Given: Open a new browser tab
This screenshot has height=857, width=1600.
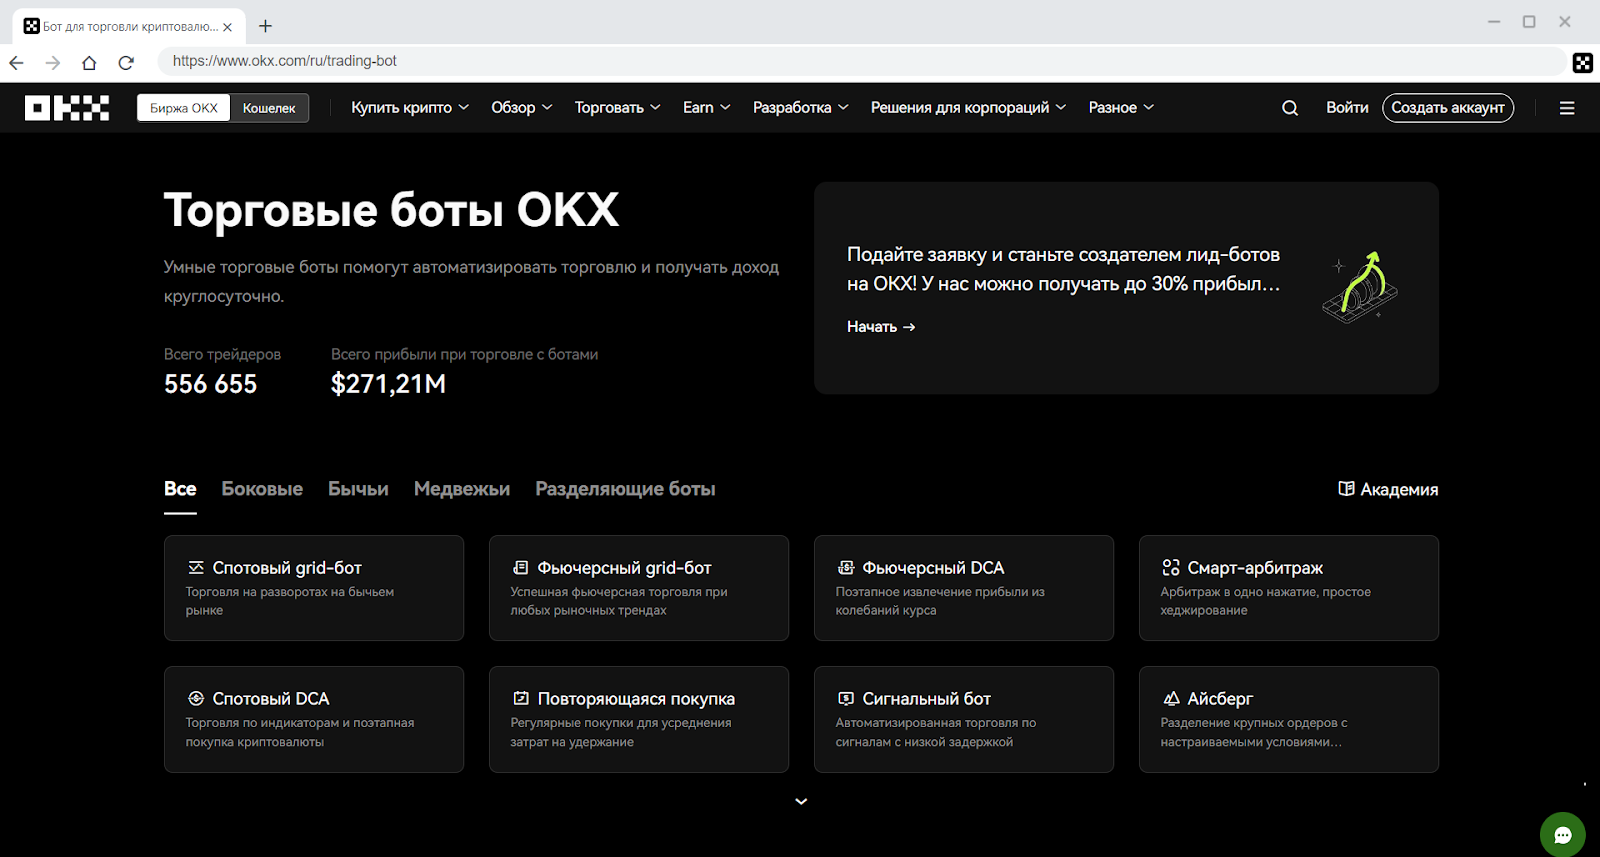Looking at the screenshot, I should (265, 26).
